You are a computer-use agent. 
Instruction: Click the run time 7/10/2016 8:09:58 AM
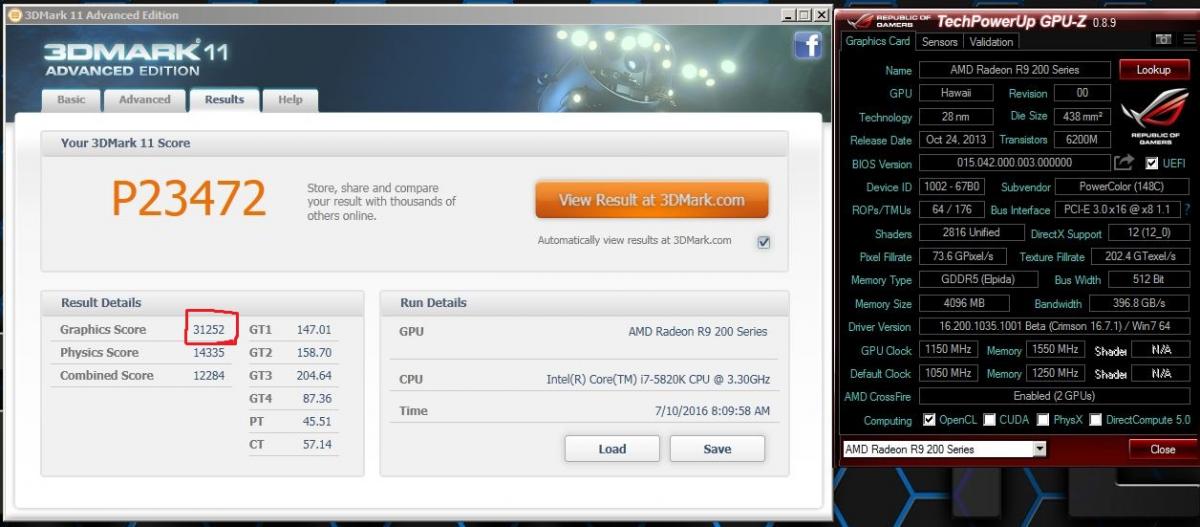point(712,411)
